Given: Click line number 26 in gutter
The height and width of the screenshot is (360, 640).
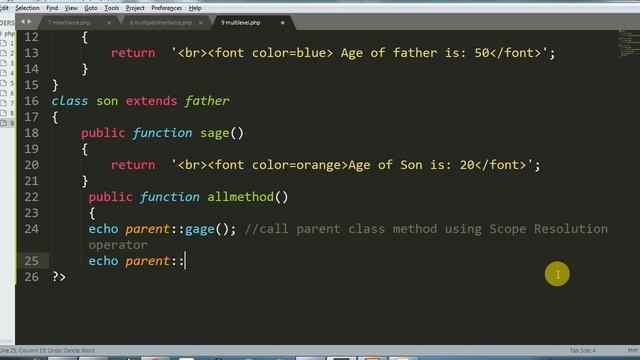Looking at the screenshot, I should [x=31, y=277].
